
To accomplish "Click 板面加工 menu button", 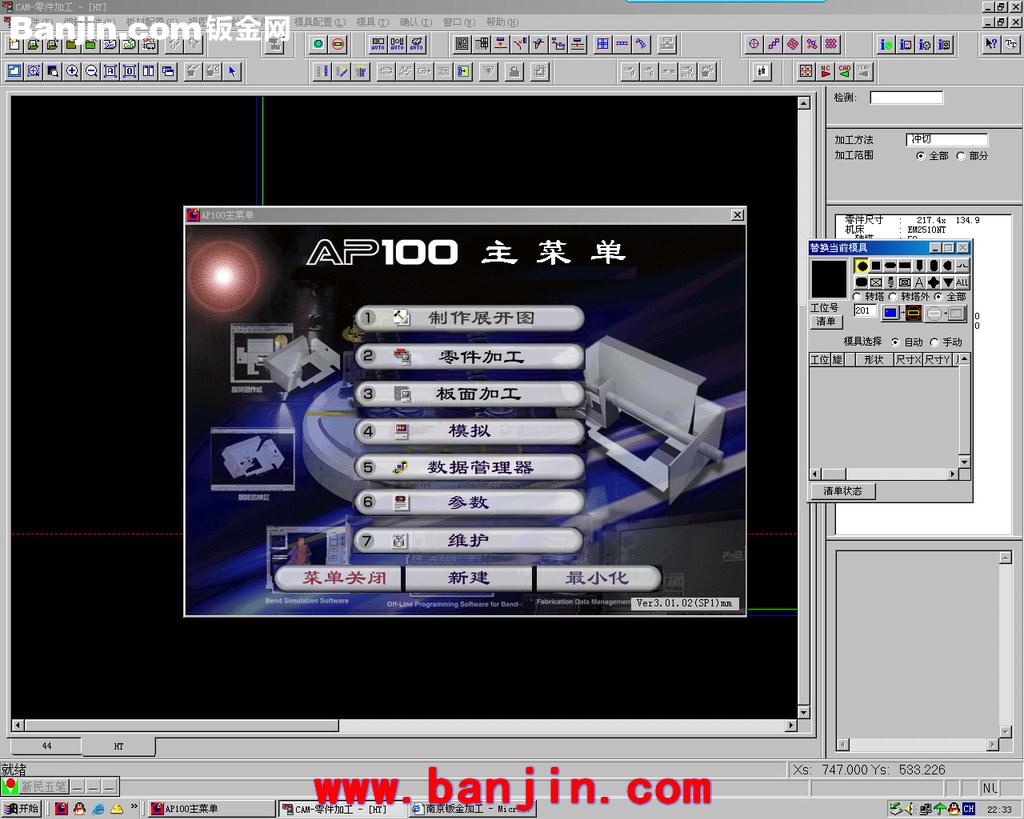I will pyautogui.click(x=469, y=394).
